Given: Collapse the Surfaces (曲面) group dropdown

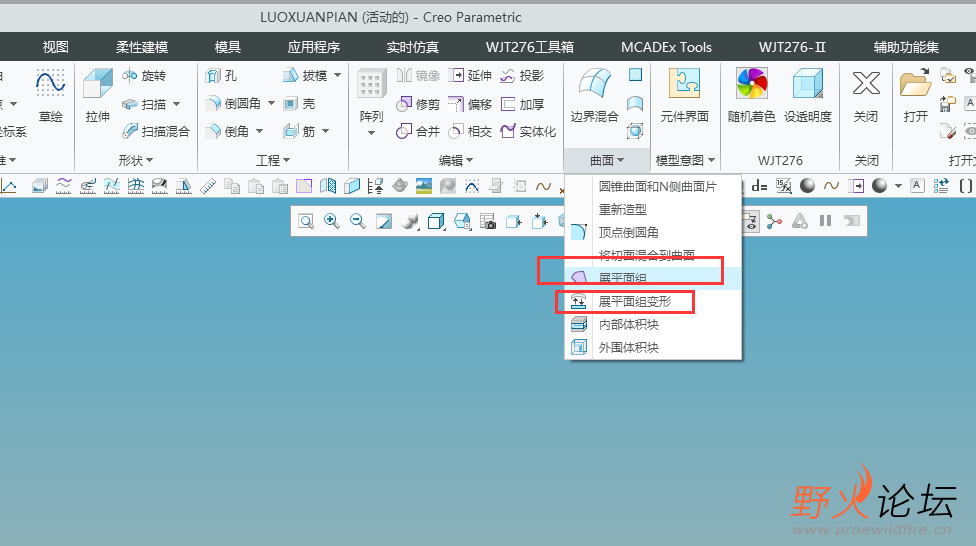Looking at the screenshot, I should [607, 161].
